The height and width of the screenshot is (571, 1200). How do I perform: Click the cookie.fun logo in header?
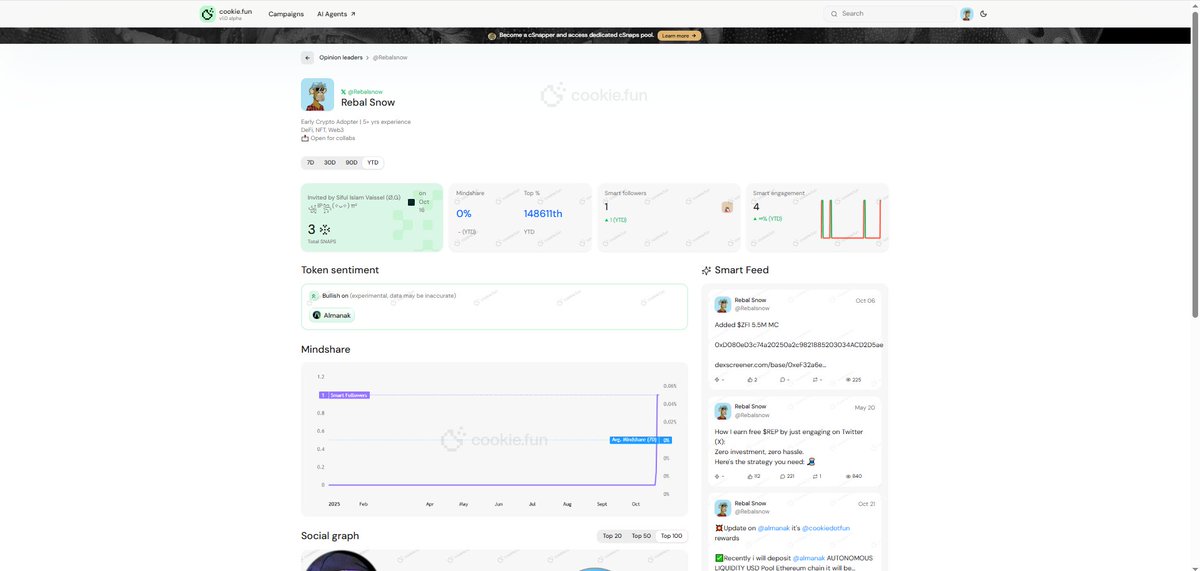pyautogui.click(x=226, y=14)
